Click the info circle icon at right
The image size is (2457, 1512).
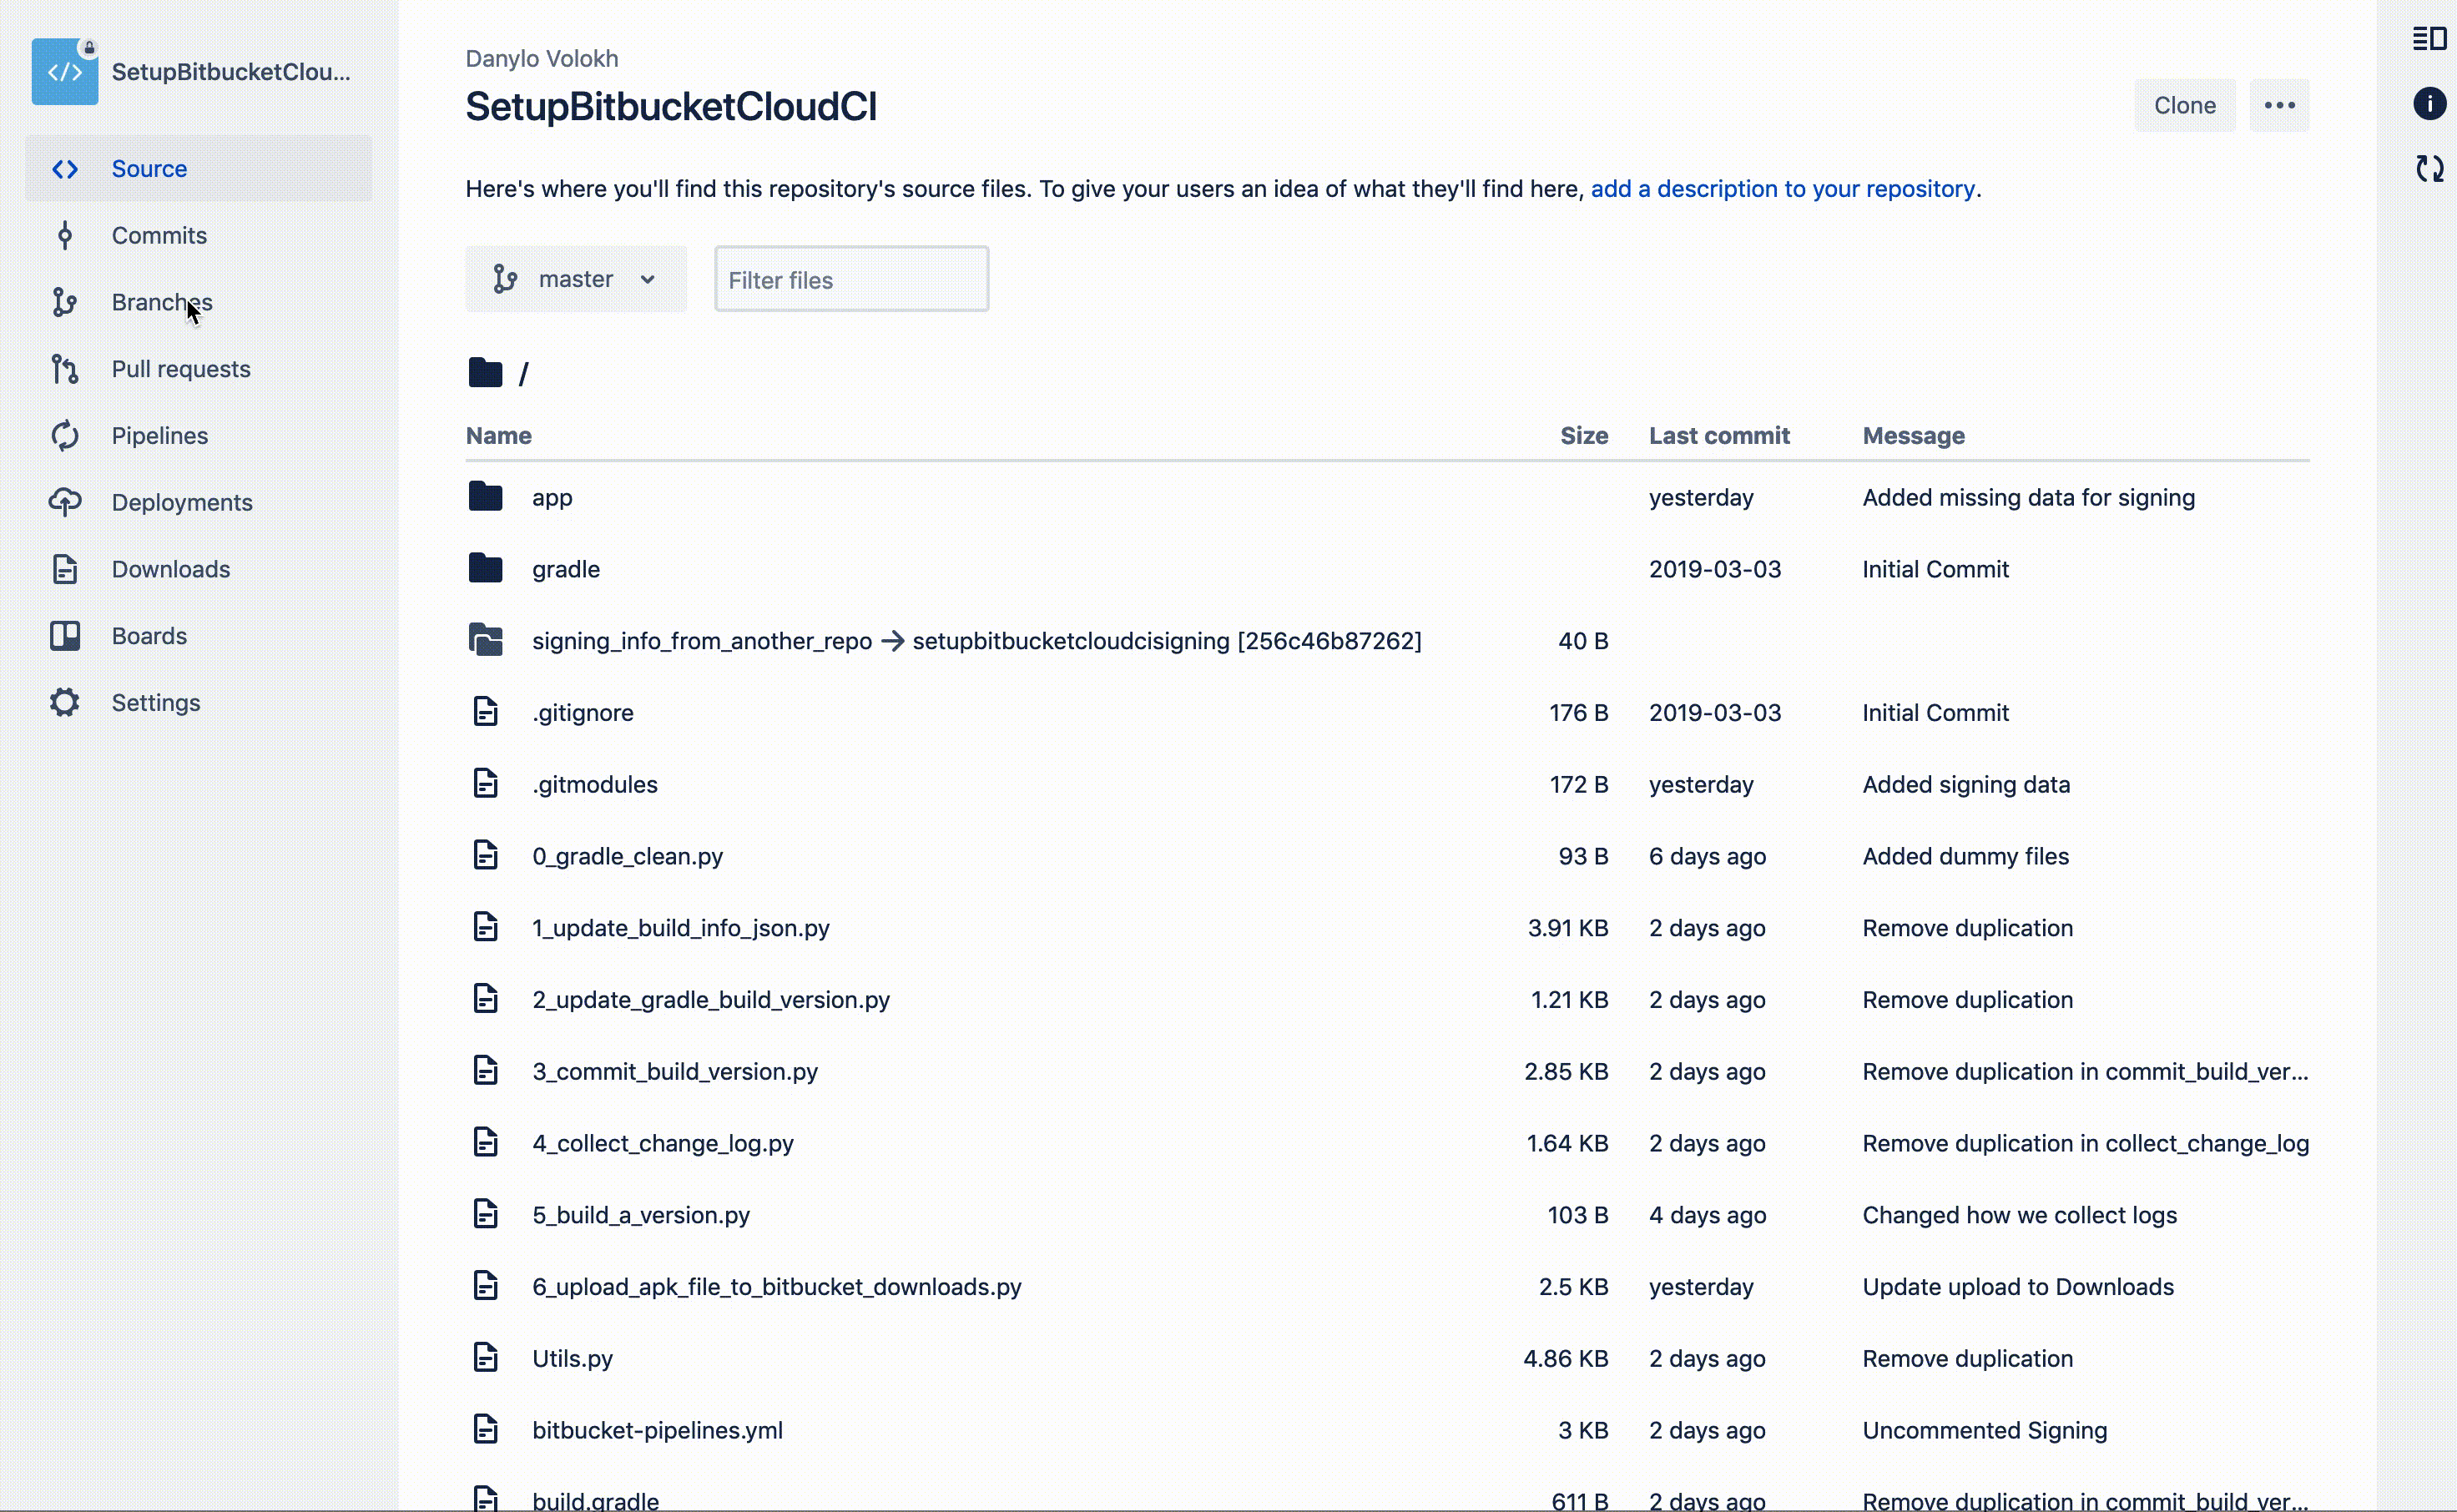click(2429, 104)
